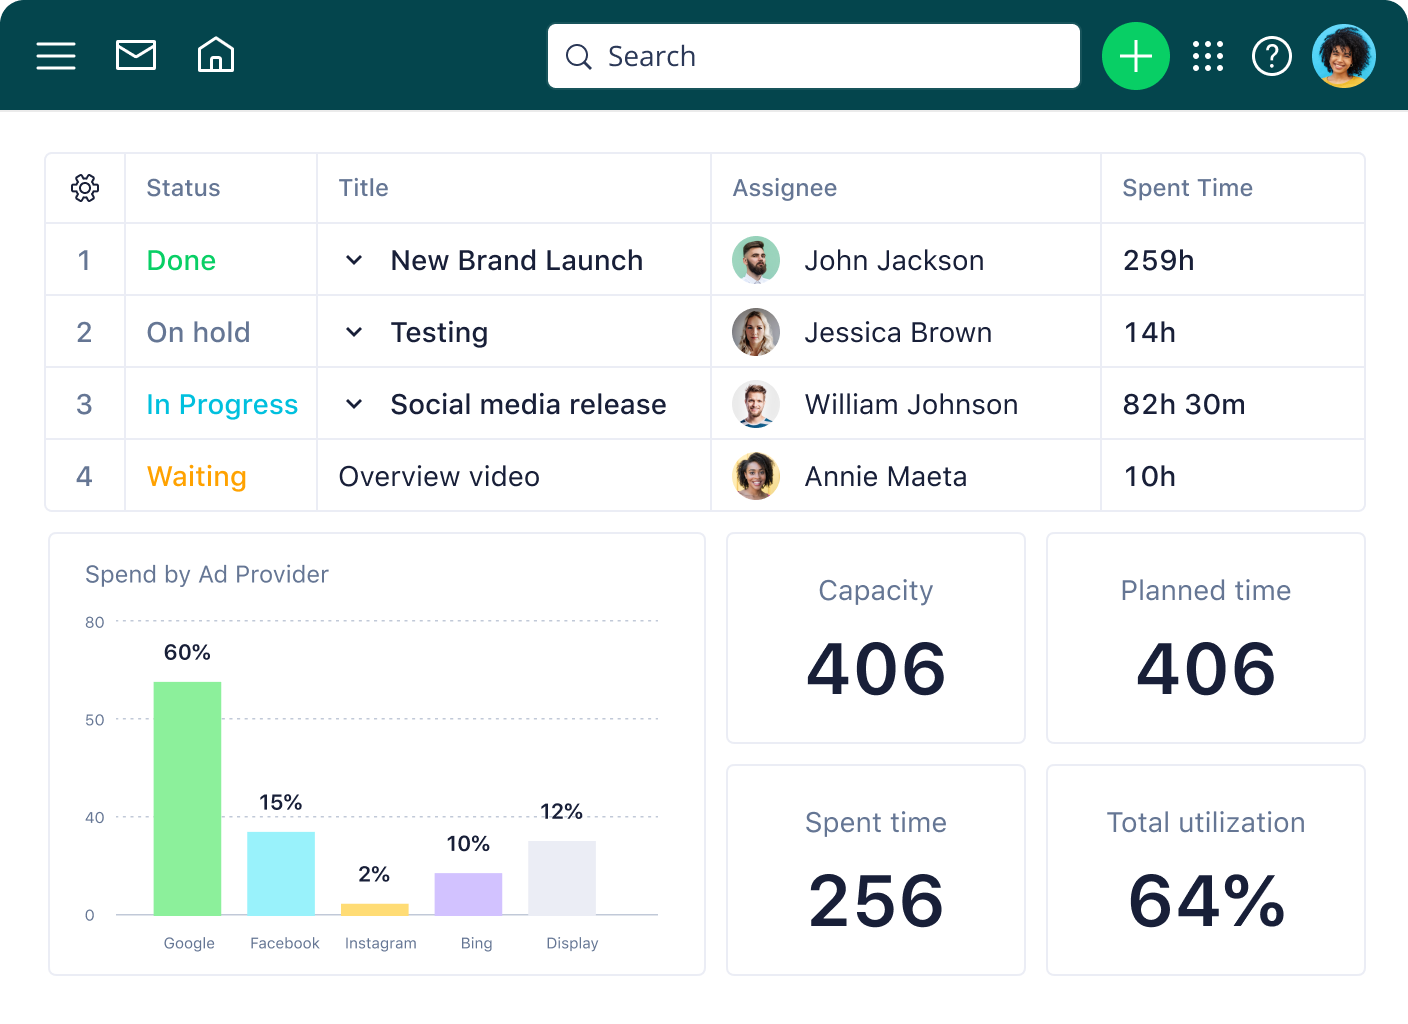Open table settings gear icon

coord(85,188)
